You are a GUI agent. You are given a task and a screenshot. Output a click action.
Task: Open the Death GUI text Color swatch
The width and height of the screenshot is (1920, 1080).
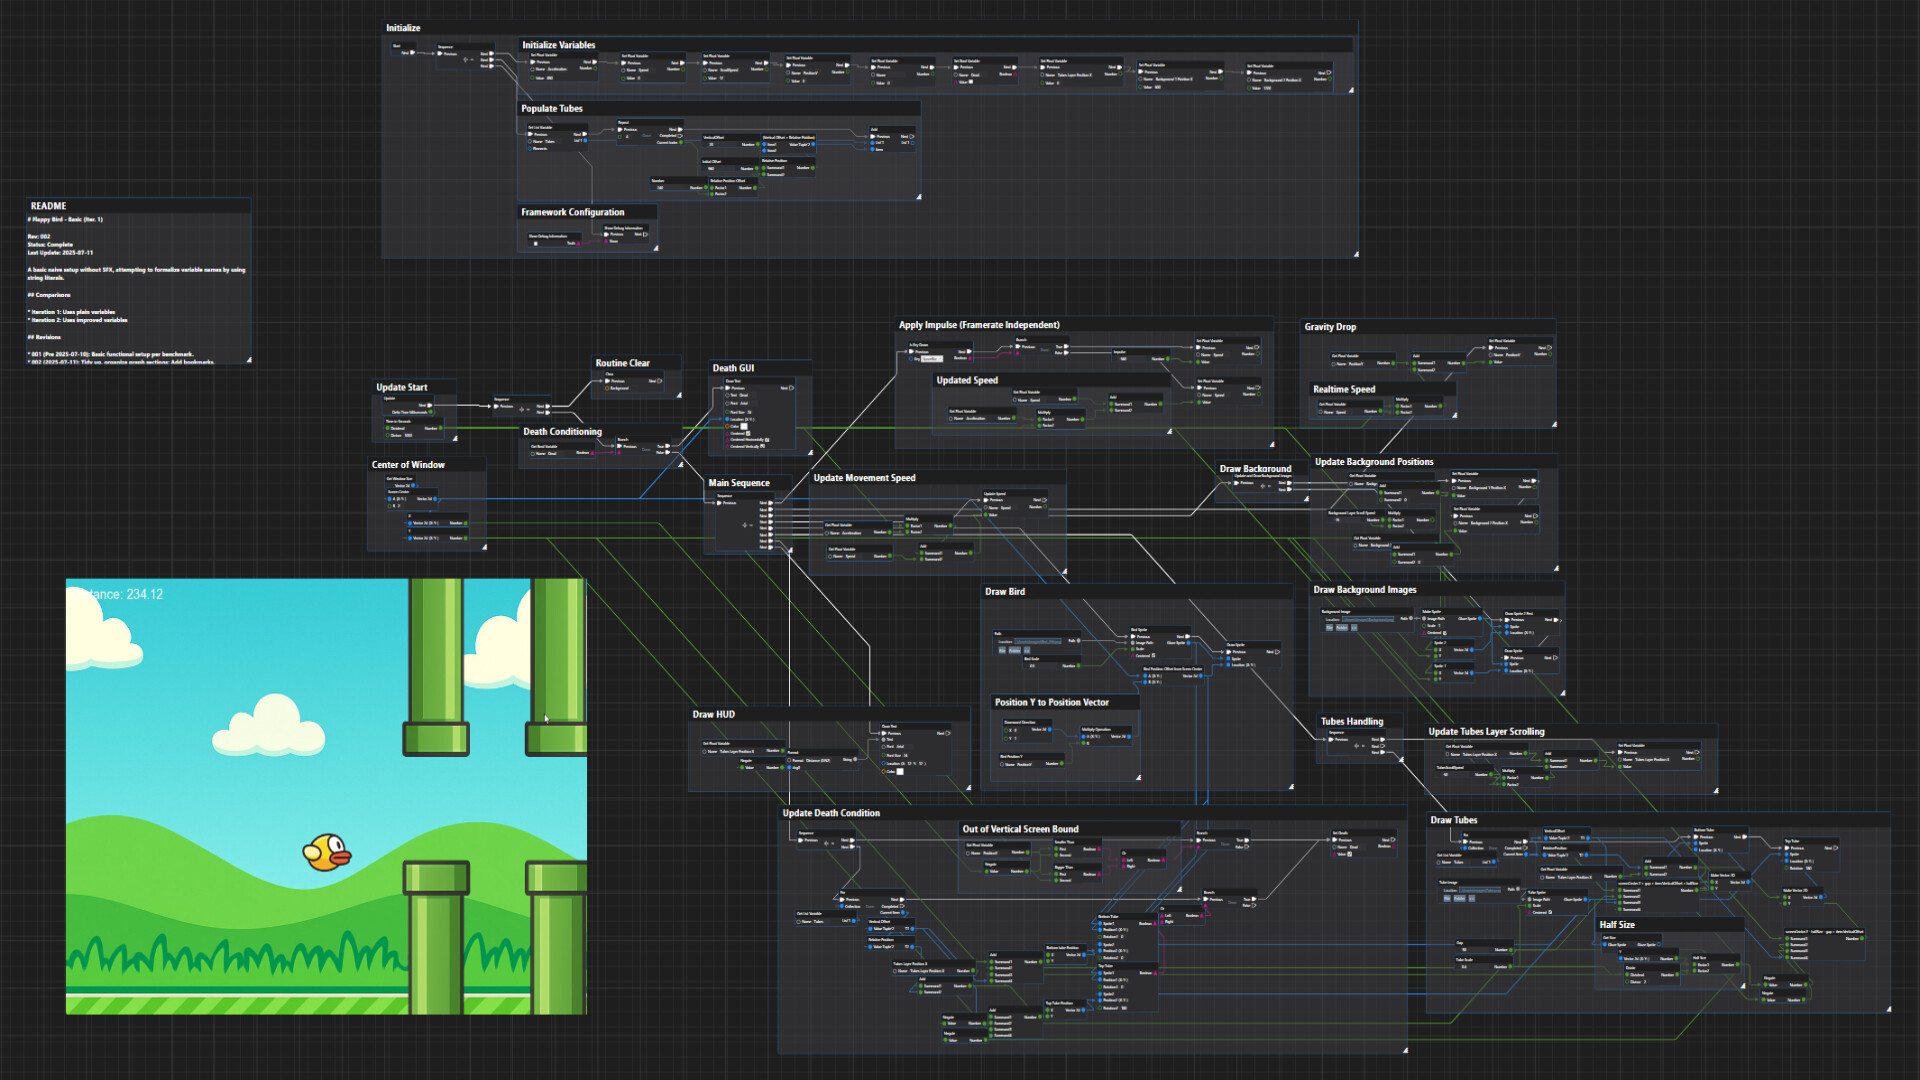click(x=744, y=426)
